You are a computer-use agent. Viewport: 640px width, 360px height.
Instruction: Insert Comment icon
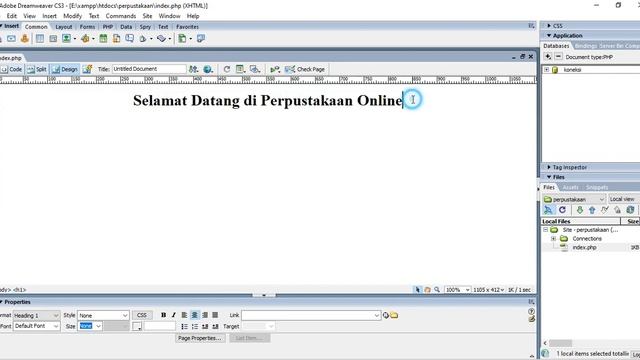[x=129, y=39]
